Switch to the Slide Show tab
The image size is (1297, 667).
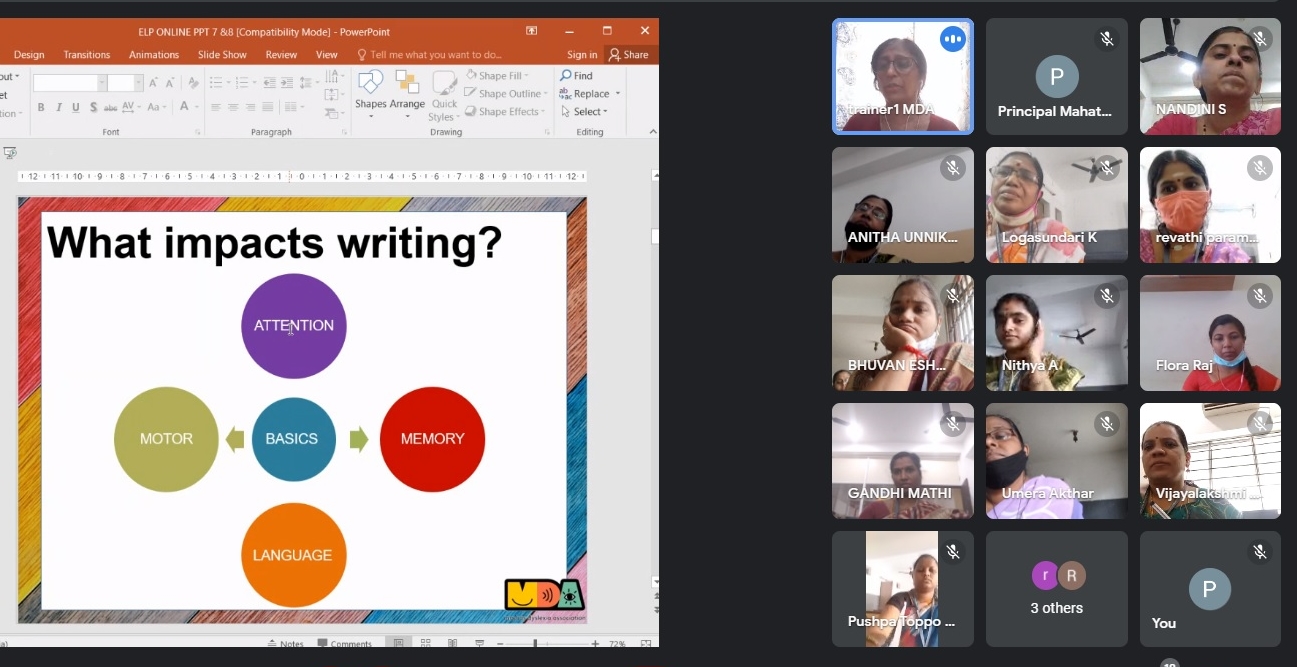[x=222, y=55]
